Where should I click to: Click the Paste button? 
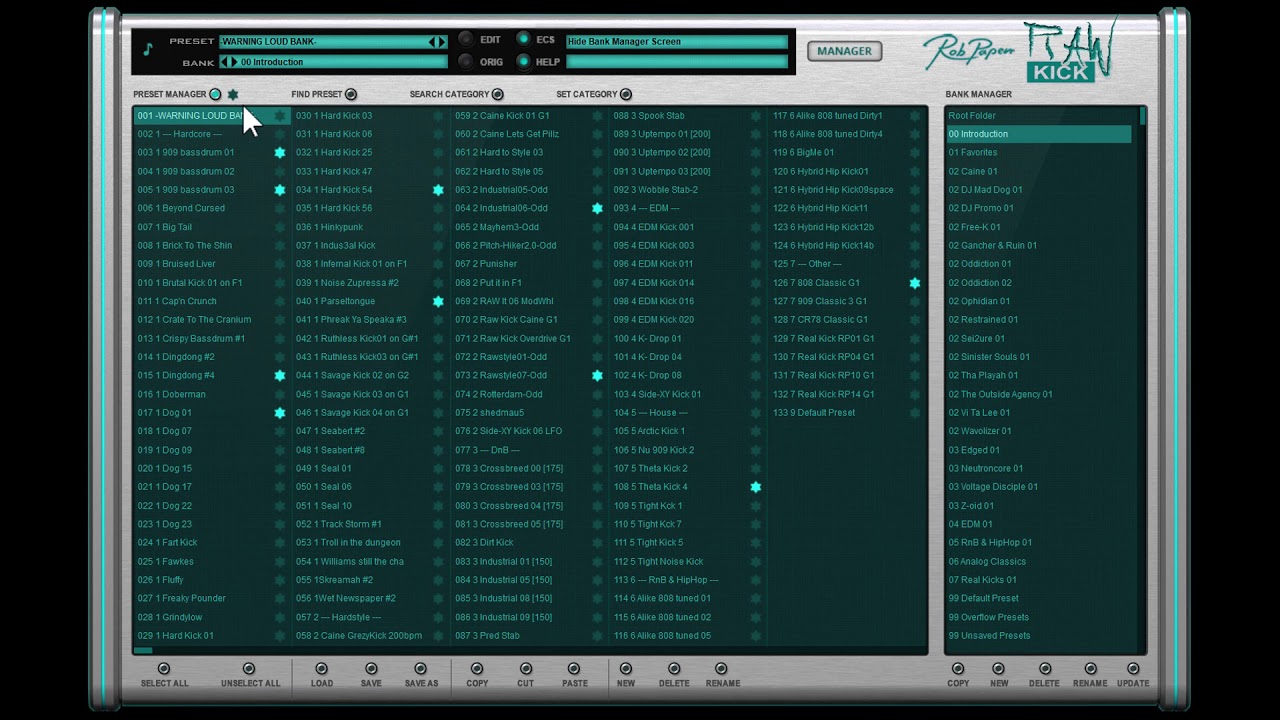(x=575, y=669)
